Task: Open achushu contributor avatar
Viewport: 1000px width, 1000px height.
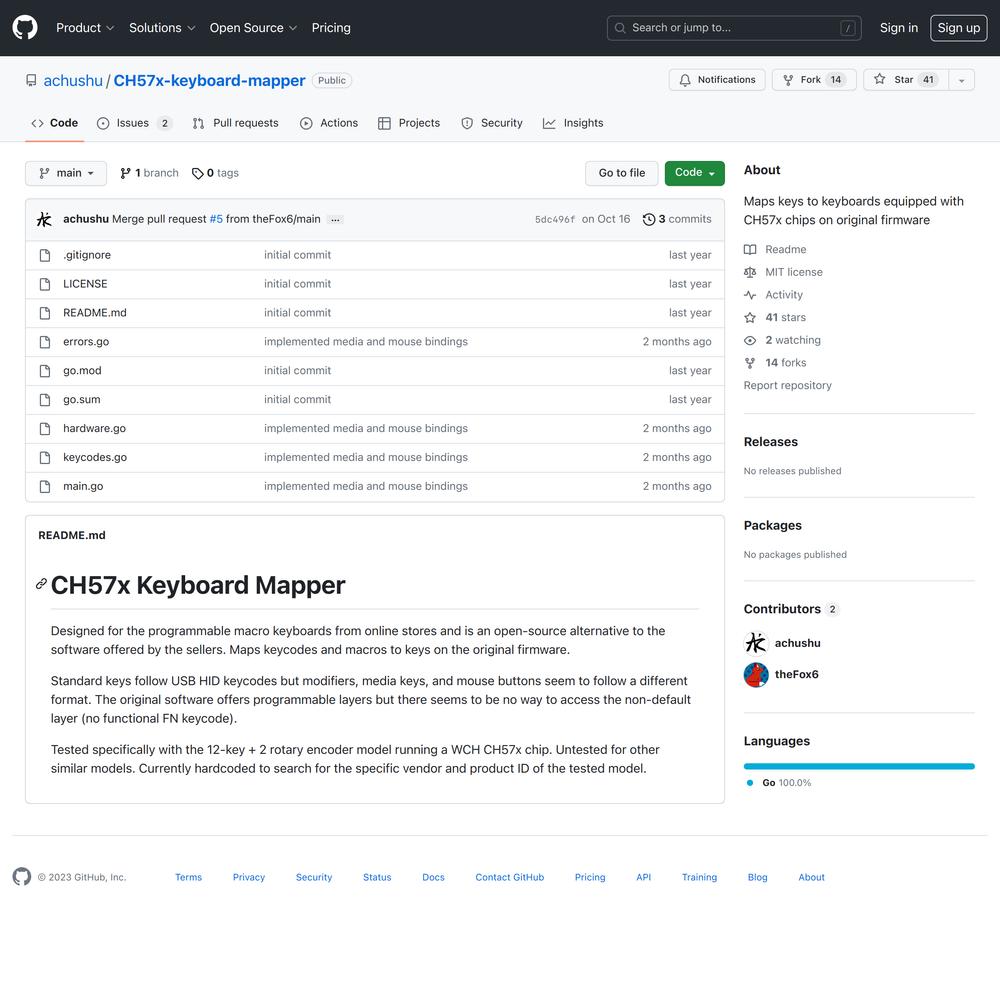Action: click(756, 643)
